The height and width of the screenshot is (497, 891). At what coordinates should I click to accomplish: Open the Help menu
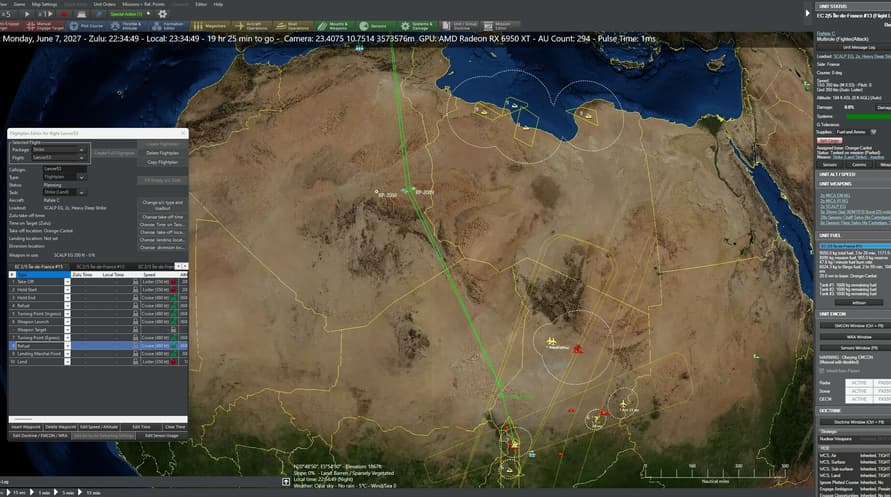(x=218, y=4)
